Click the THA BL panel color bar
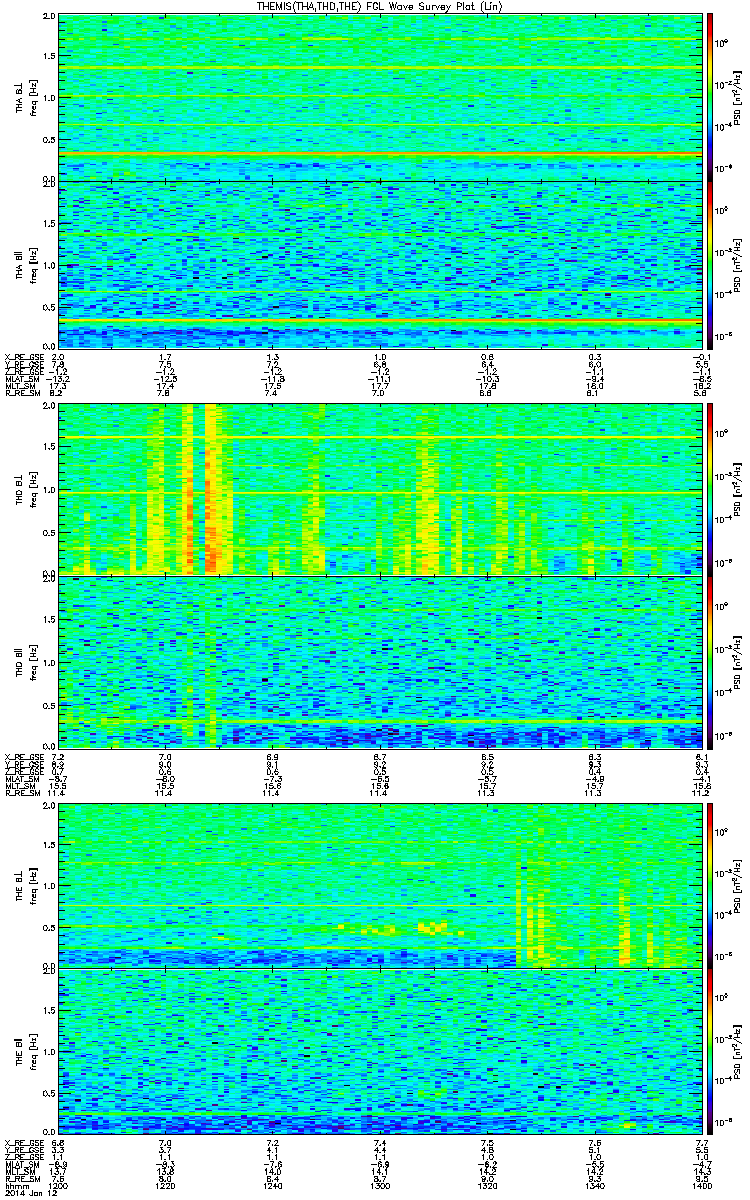 [709, 96]
